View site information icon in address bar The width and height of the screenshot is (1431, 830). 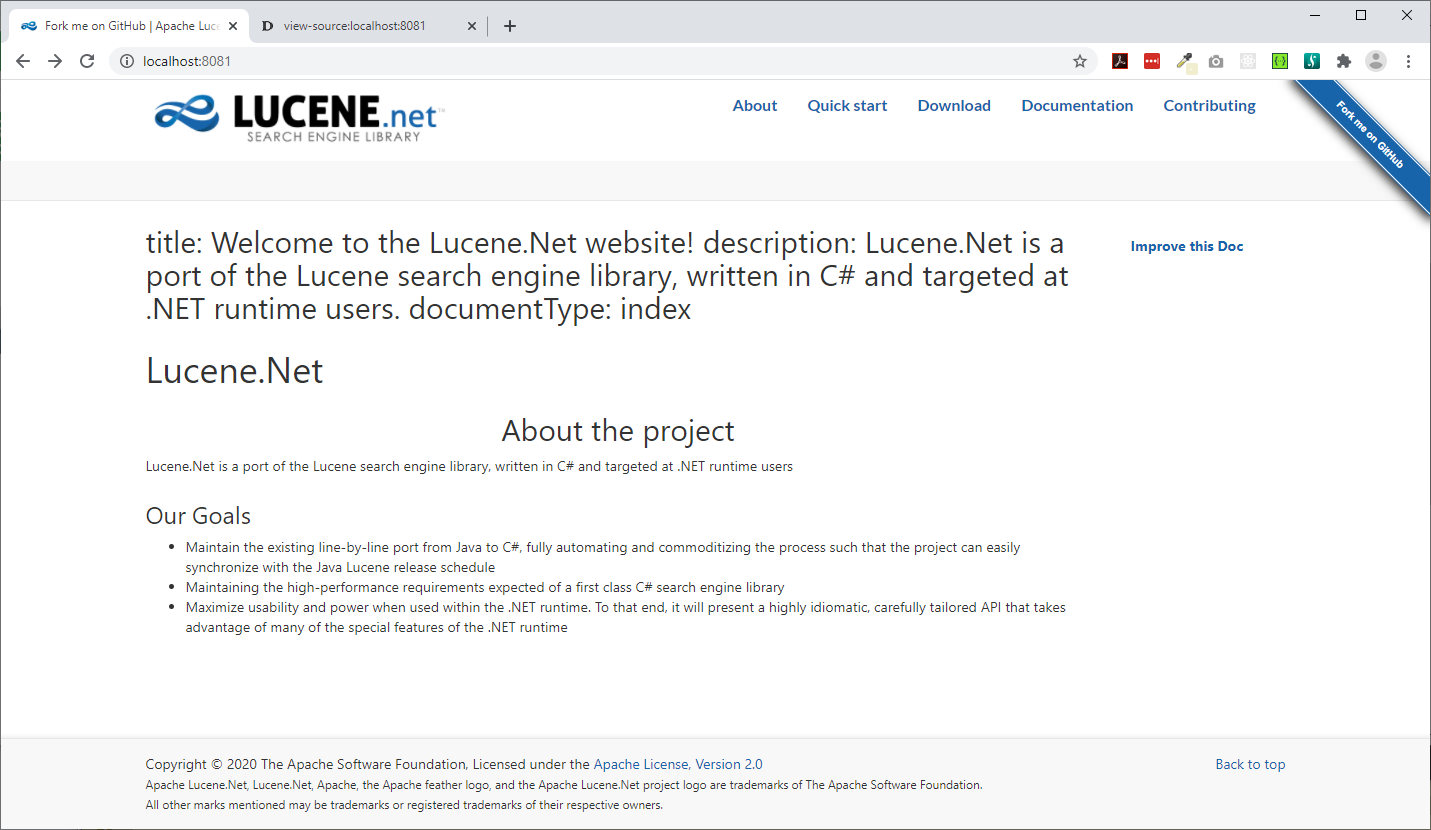coord(127,61)
